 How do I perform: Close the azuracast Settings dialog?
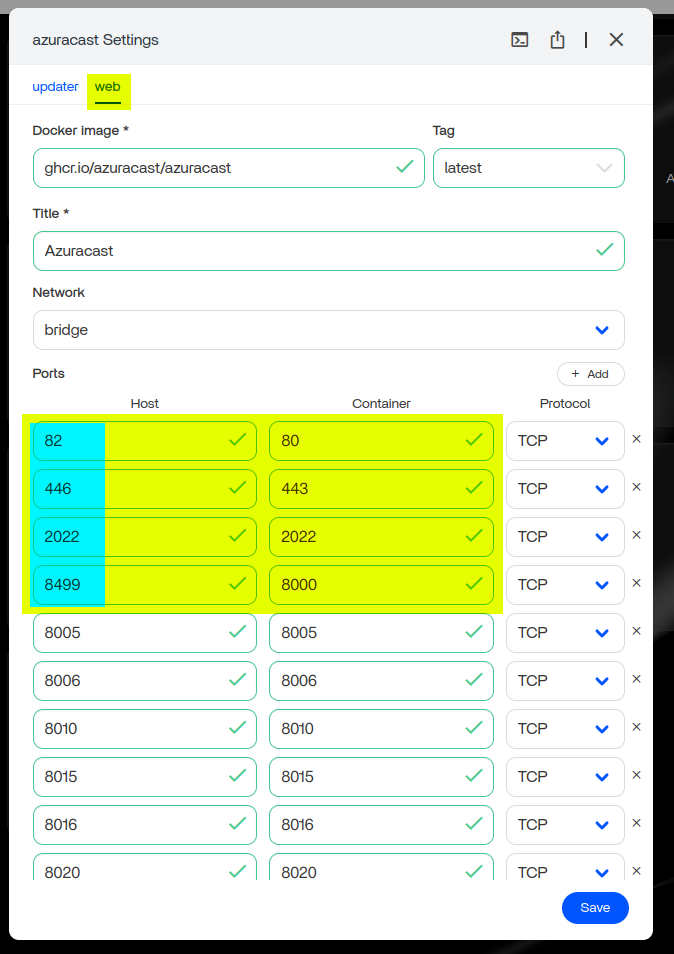pyautogui.click(x=616, y=40)
